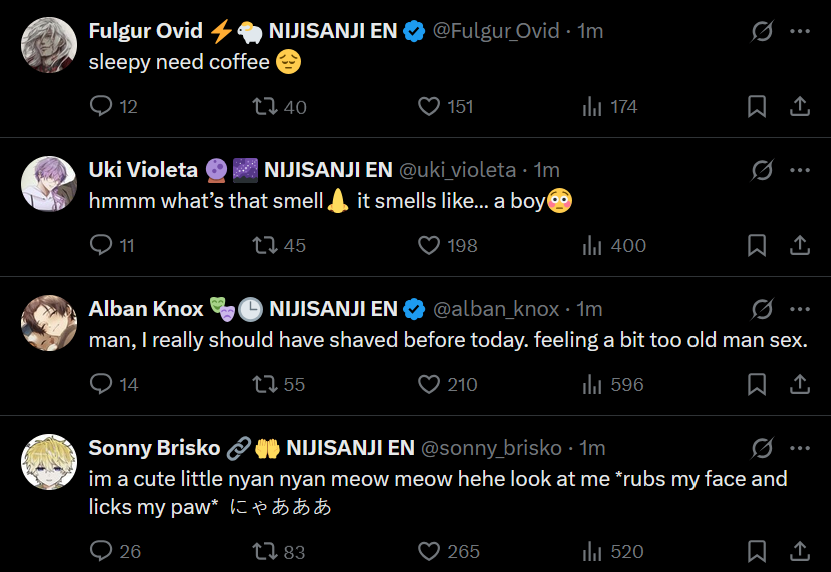
Task: Bookmark Fulgur Ovid's sleepy tweet
Action: click(757, 106)
